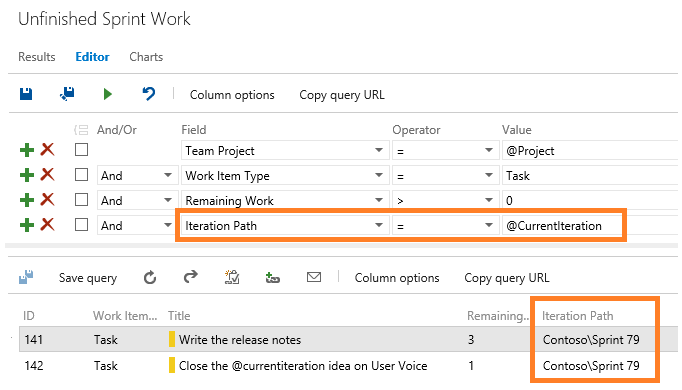This screenshot has height=390, width=682.
Task: Click ID cell '141'
Action: pos(33,340)
